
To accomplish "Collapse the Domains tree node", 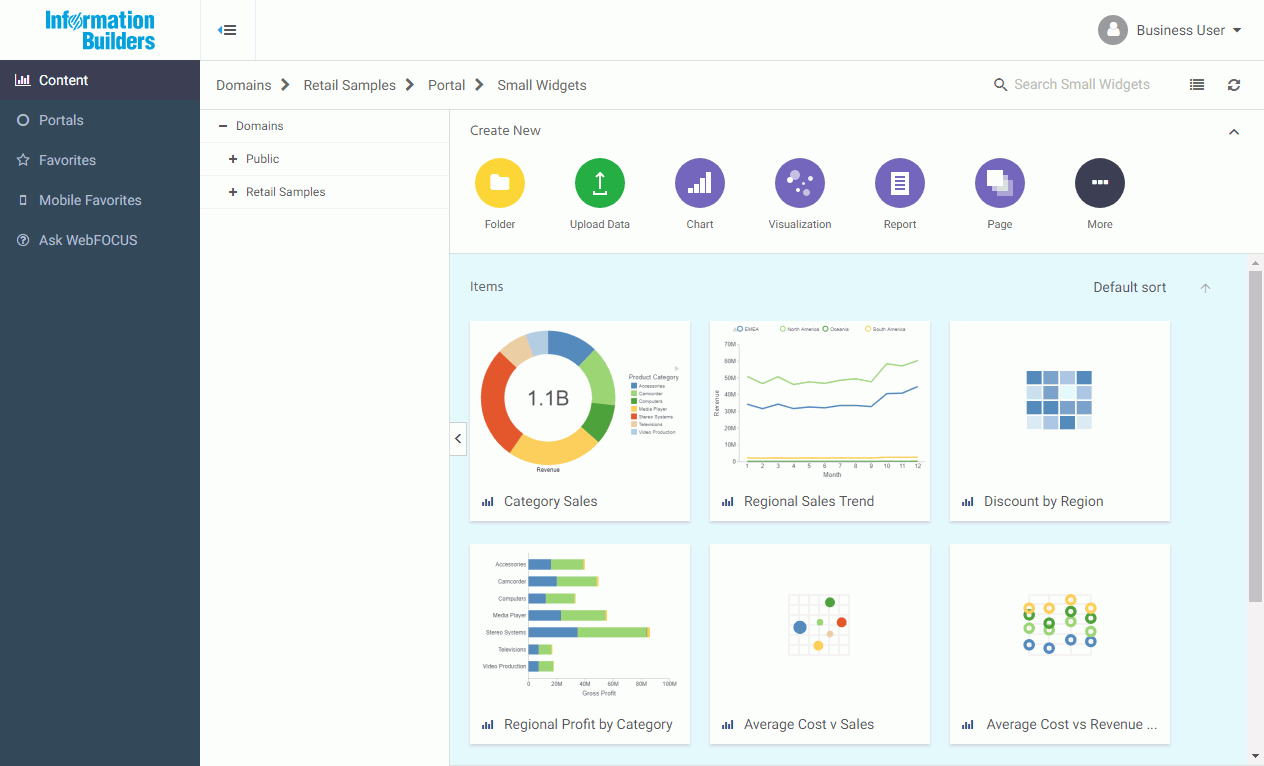I will [x=223, y=126].
